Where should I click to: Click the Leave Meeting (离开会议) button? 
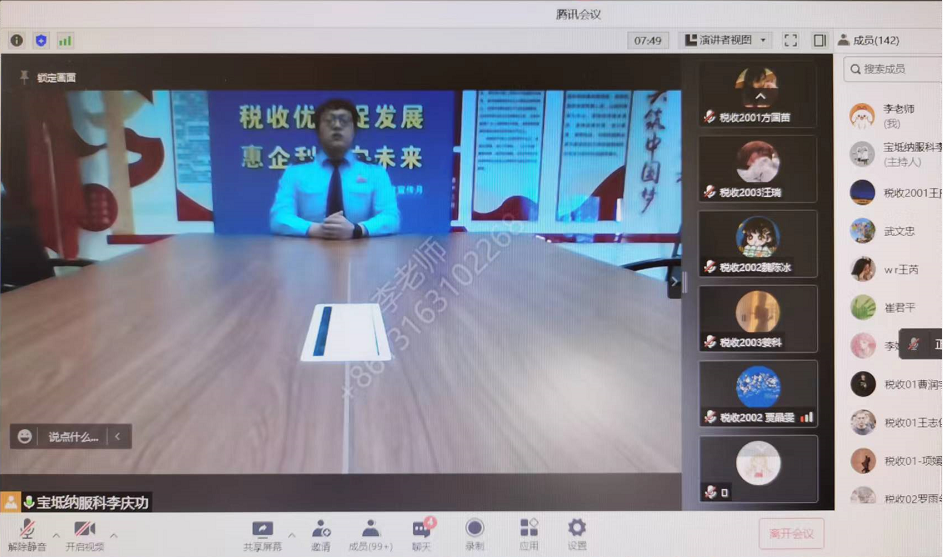point(792,534)
